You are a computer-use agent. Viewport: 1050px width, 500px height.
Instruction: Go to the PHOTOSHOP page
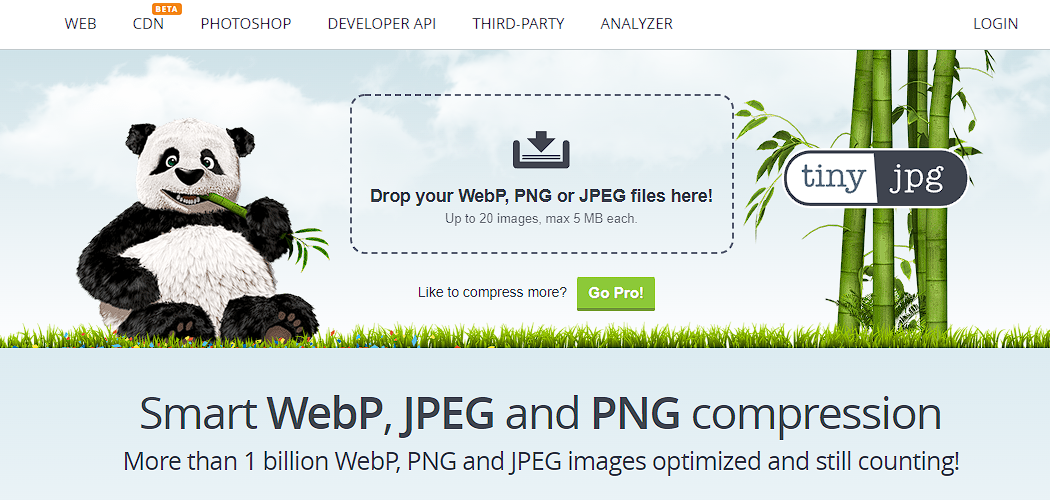(246, 23)
